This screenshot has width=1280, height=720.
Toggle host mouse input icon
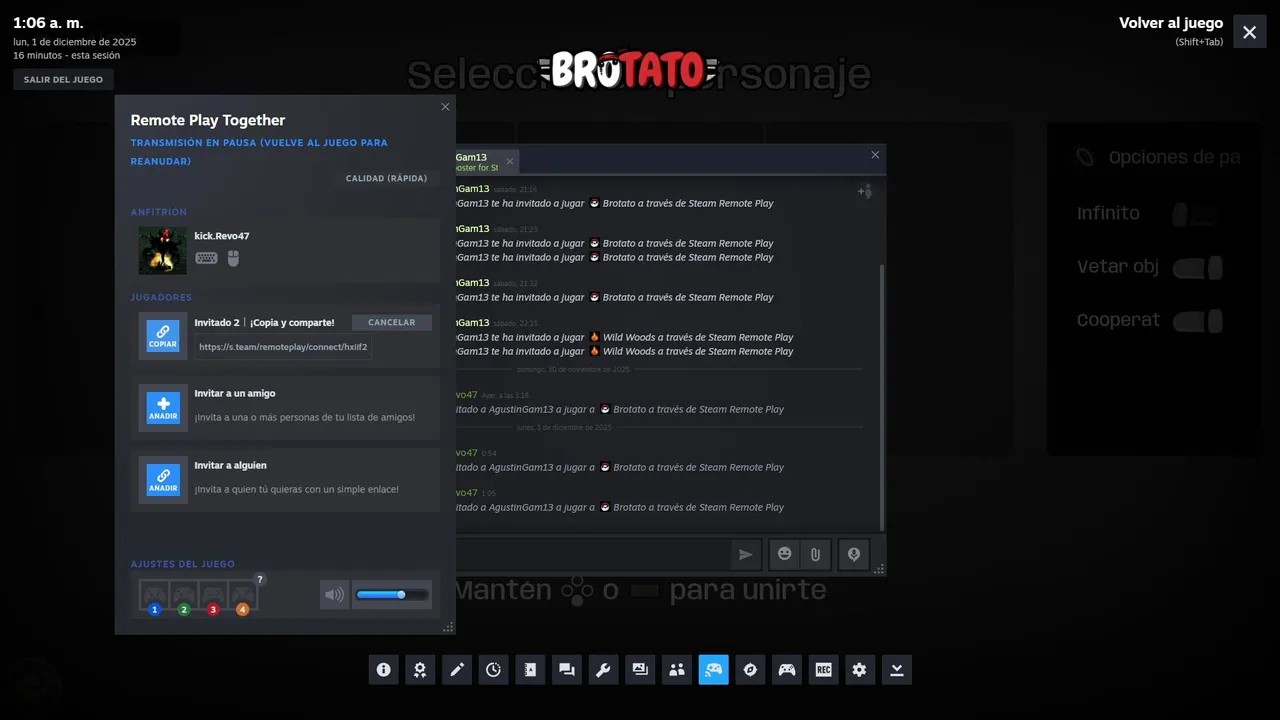(233, 258)
